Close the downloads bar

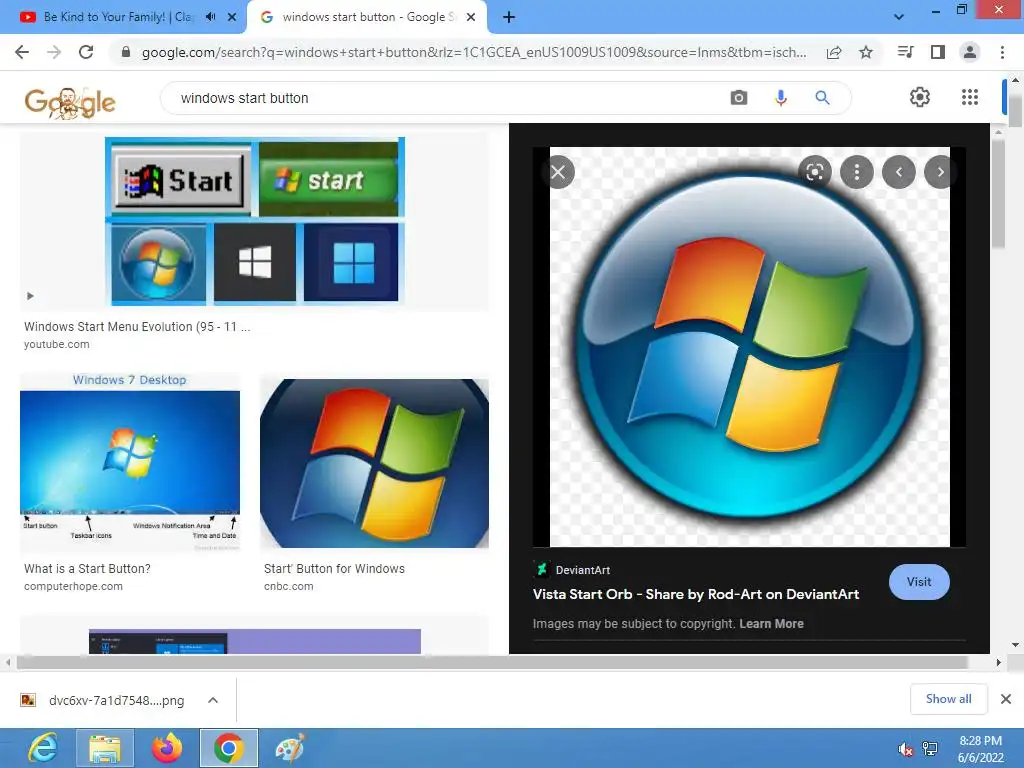[x=1006, y=699]
